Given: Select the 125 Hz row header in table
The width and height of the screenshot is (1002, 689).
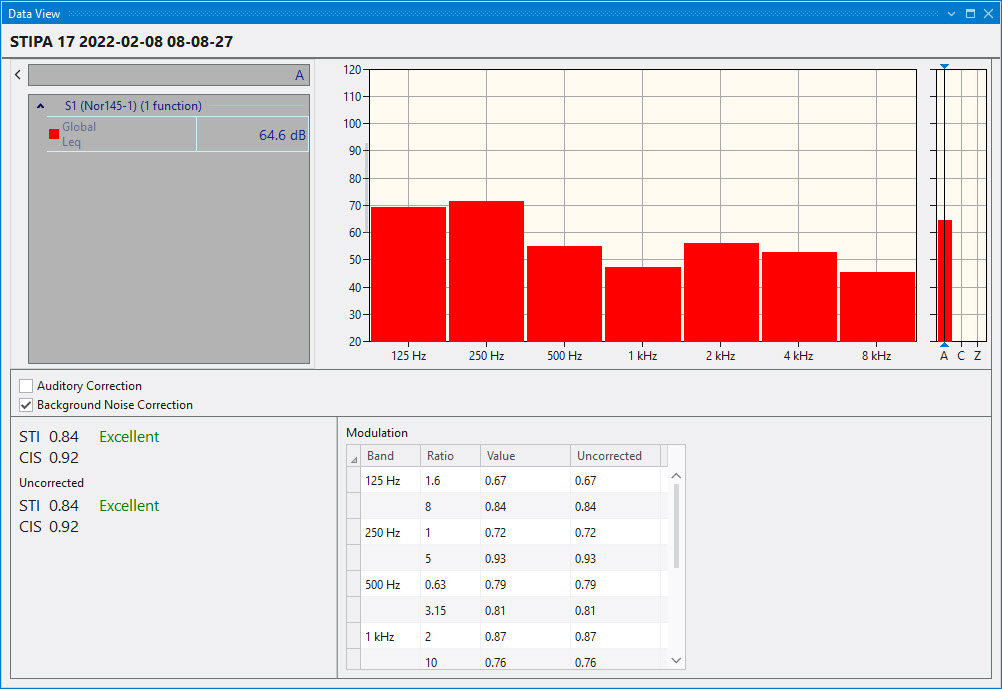Looking at the screenshot, I should pyautogui.click(x=353, y=481).
